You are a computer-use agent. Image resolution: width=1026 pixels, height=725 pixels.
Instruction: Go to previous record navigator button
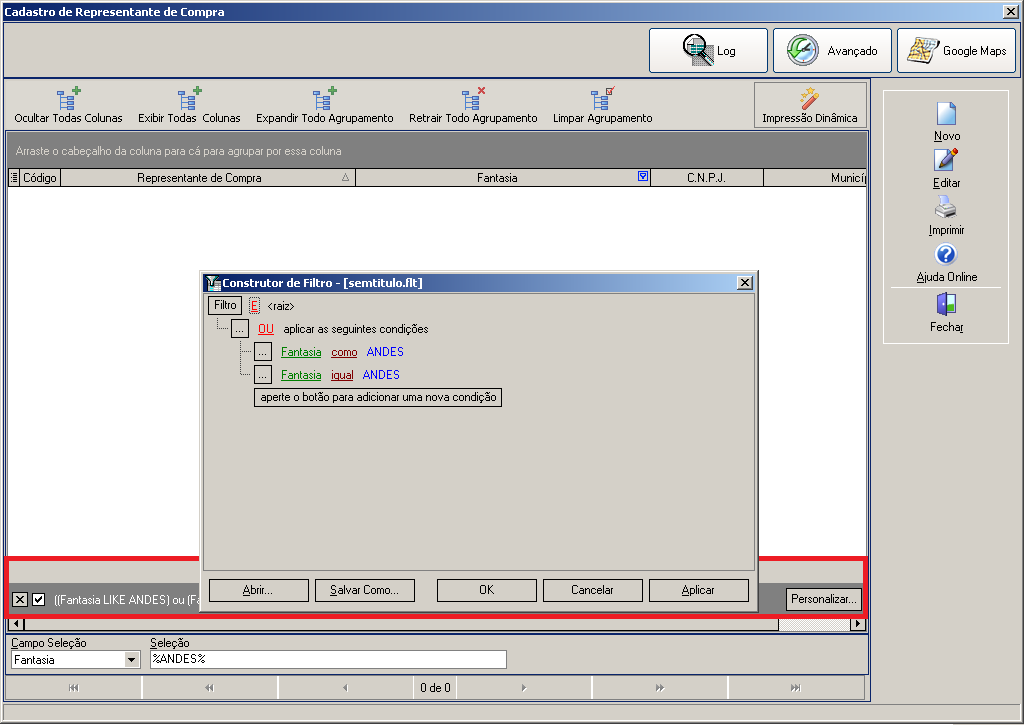click(x=345, y=688)
